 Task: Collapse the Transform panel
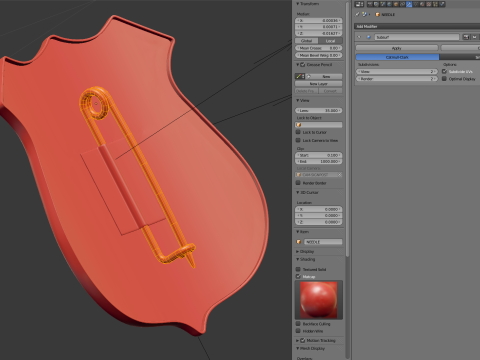298,4
